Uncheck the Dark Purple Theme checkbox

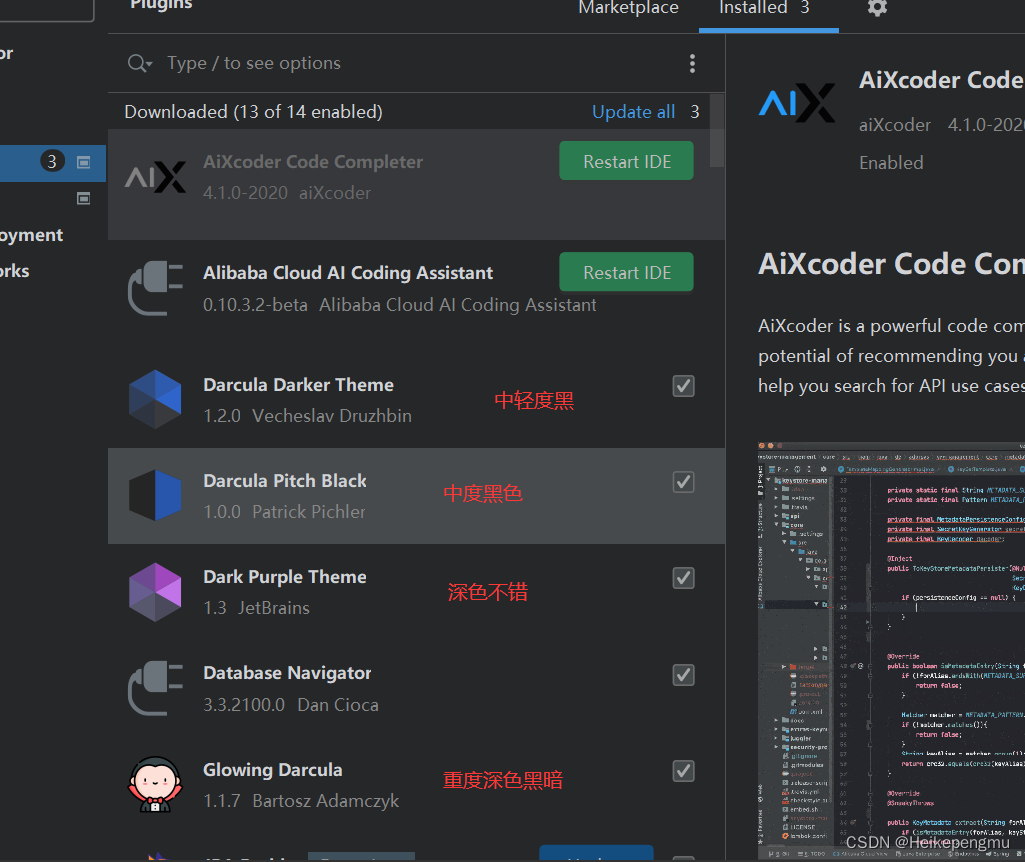click(683, 578)
